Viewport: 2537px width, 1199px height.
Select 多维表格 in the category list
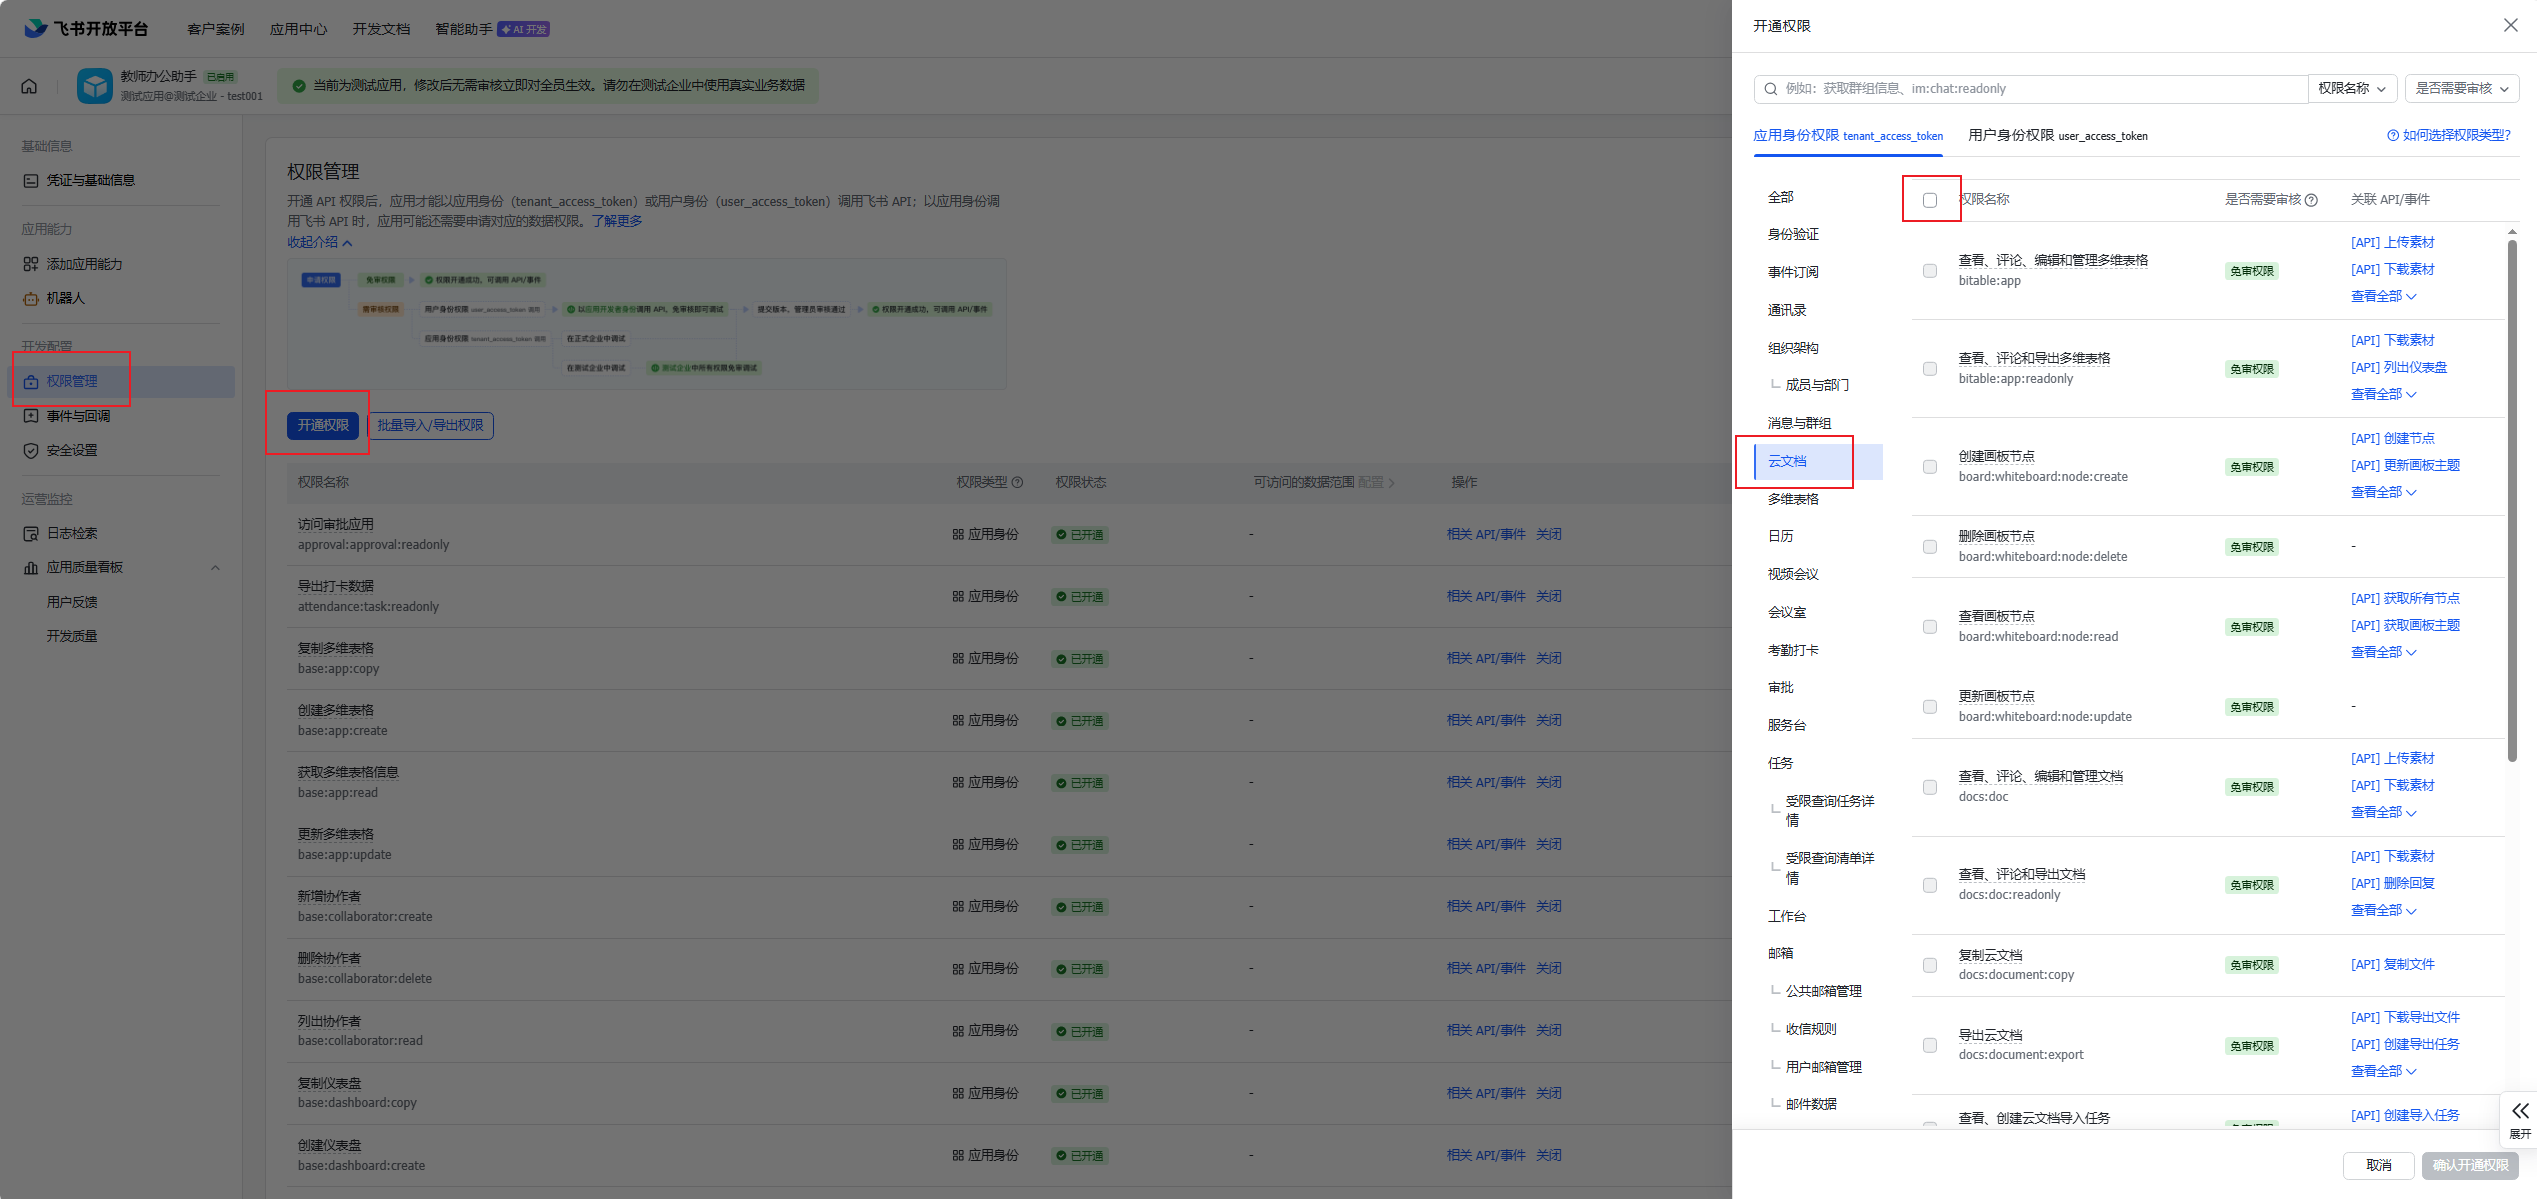click(x=1793, y=499)
